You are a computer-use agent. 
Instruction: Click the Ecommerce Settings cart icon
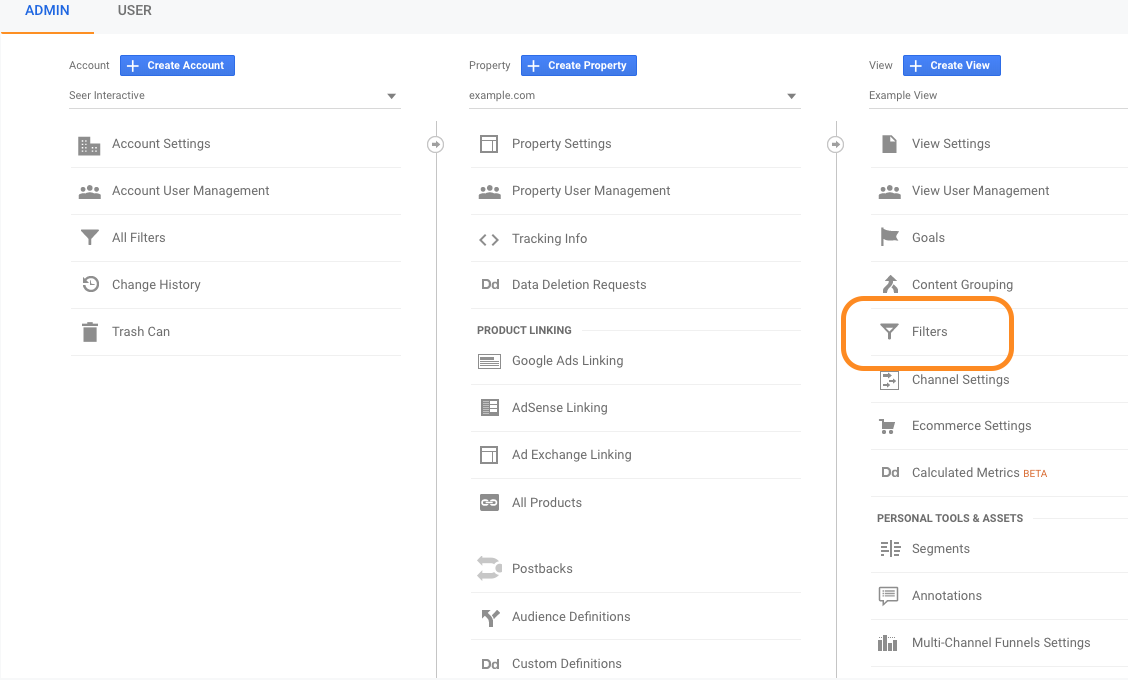[x=889, y=426]
